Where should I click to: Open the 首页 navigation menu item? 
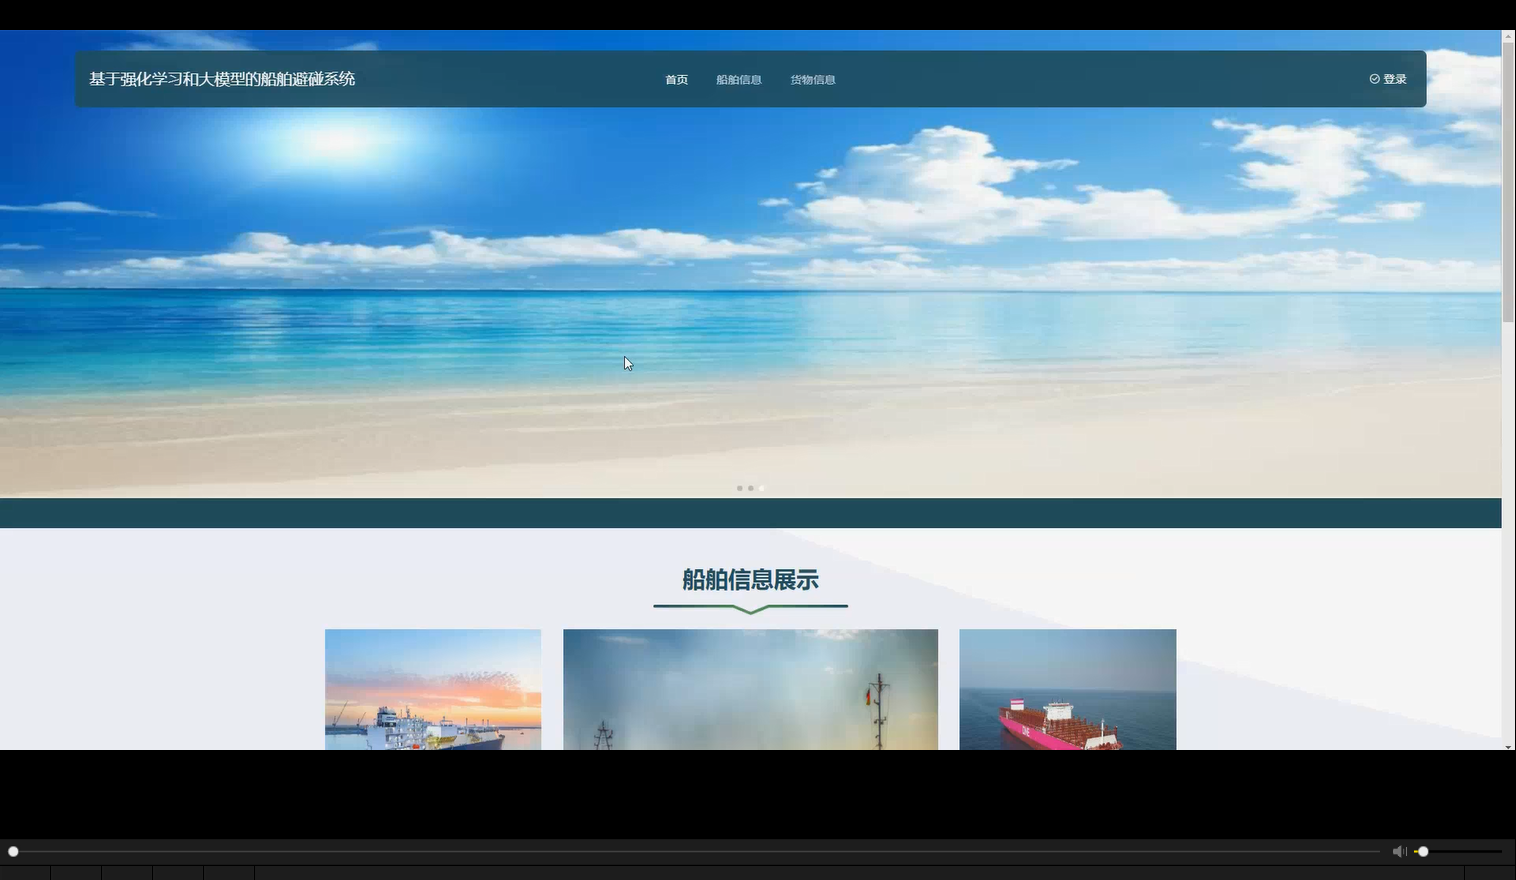tap(676, 80)
